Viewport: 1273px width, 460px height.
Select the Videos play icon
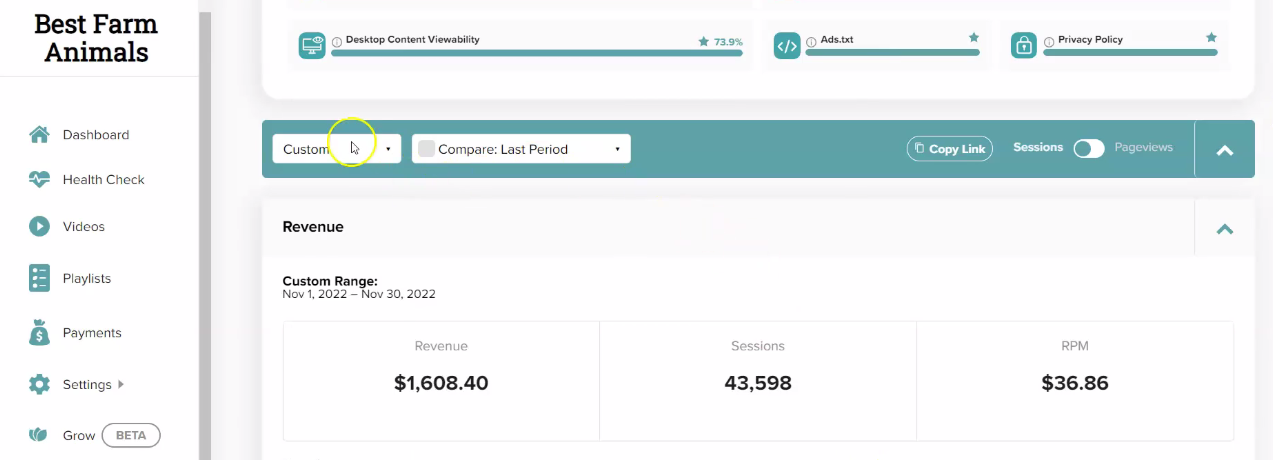pyautogui.click(x=39, y=226)
